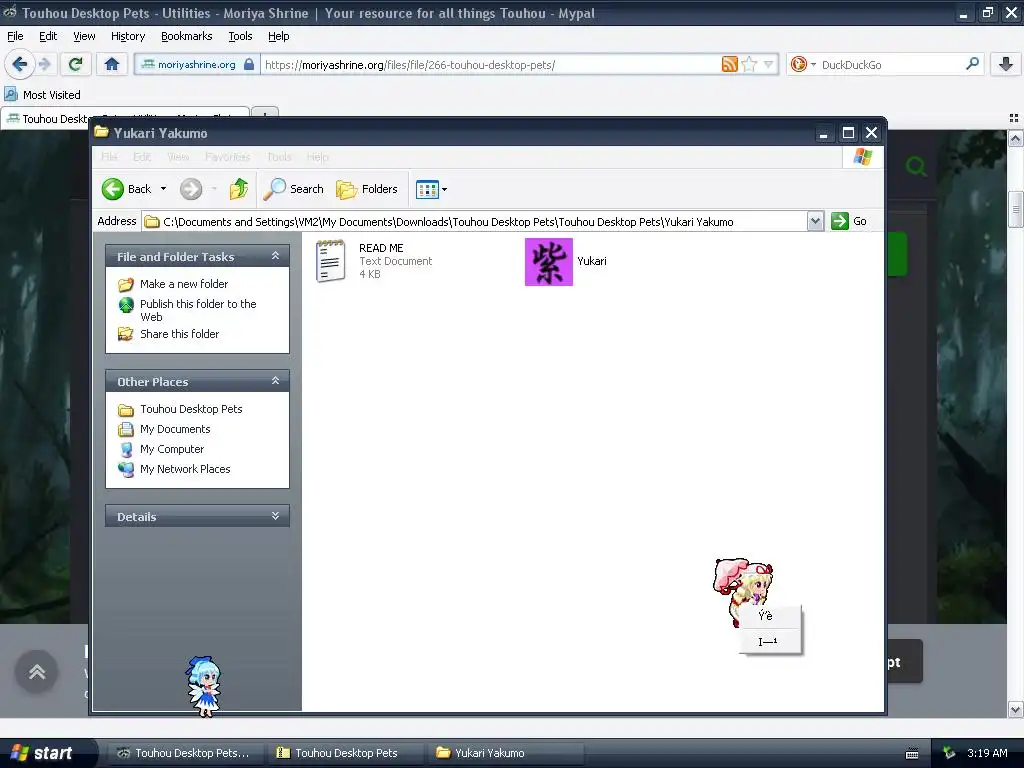
Task: Select the purple Yukari application icon
Action: pyautogui.click(x=549, y=261)
